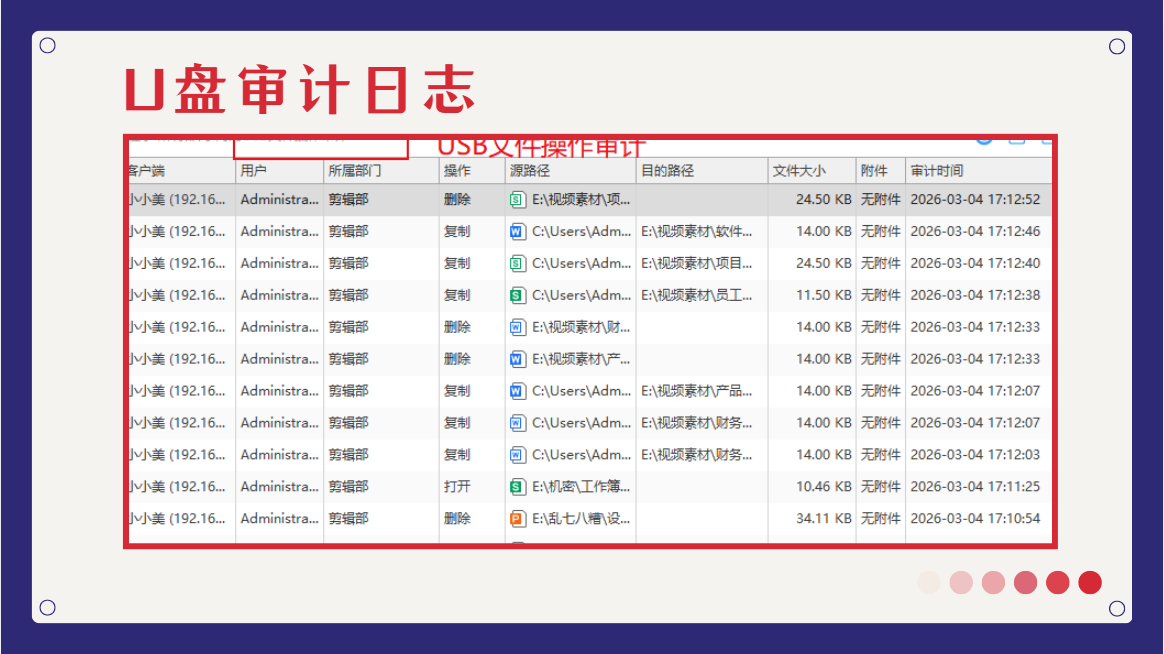Click spreadsheet icon in the 17:12:52 row

517,200
